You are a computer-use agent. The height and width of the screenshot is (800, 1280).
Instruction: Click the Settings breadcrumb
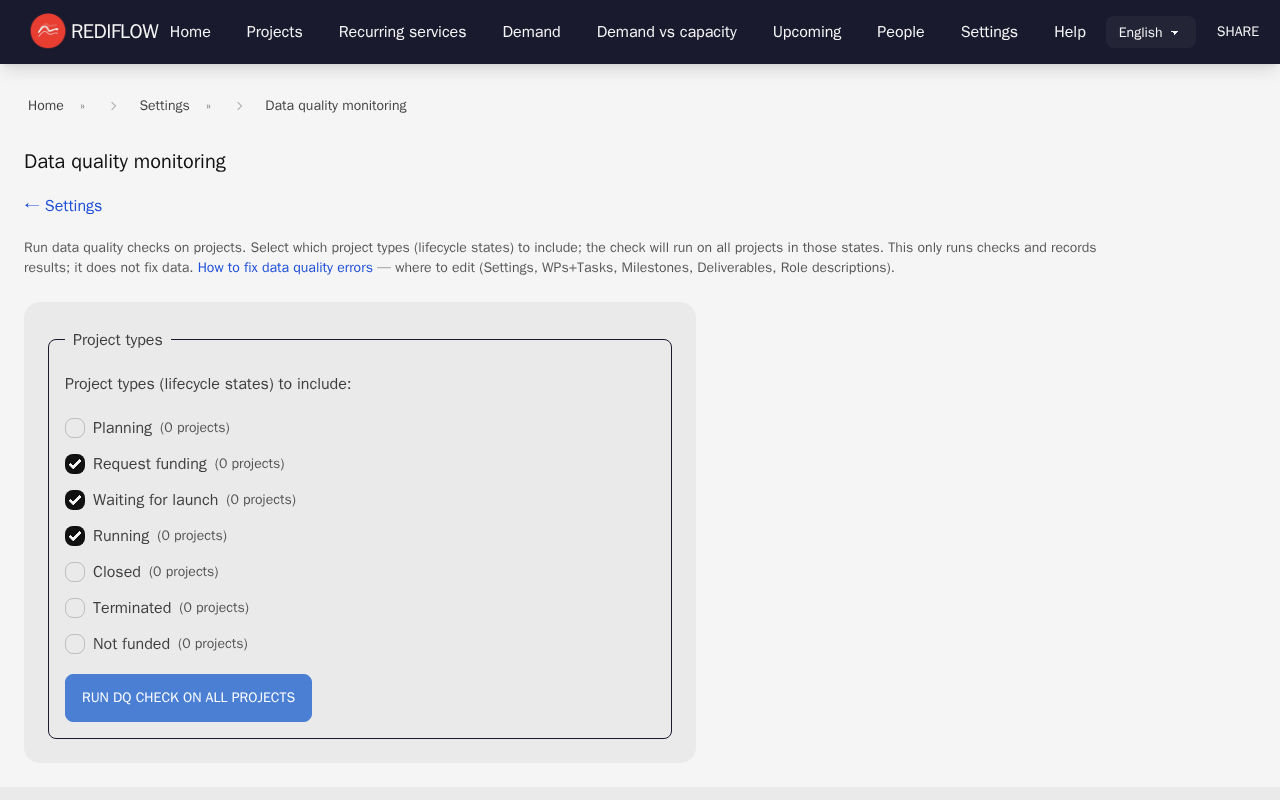pos(164,106)
